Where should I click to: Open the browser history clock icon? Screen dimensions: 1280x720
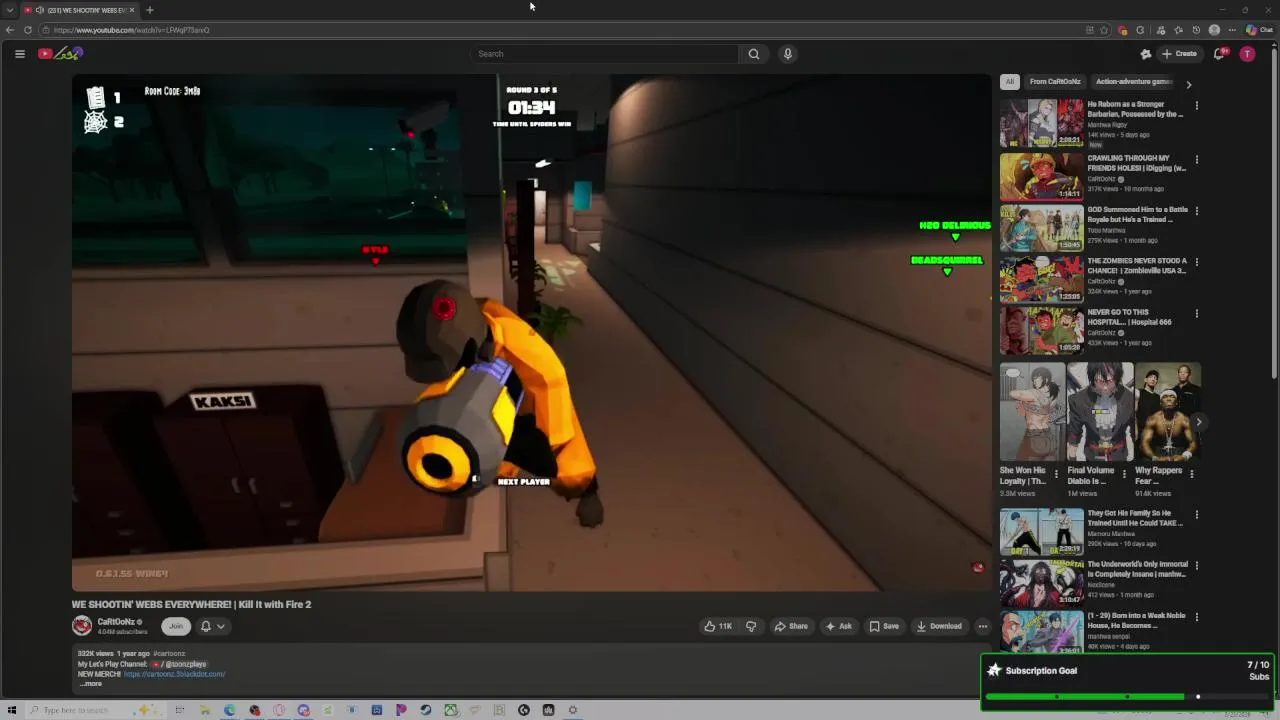pyautogui.click(x=1196, y=30)
